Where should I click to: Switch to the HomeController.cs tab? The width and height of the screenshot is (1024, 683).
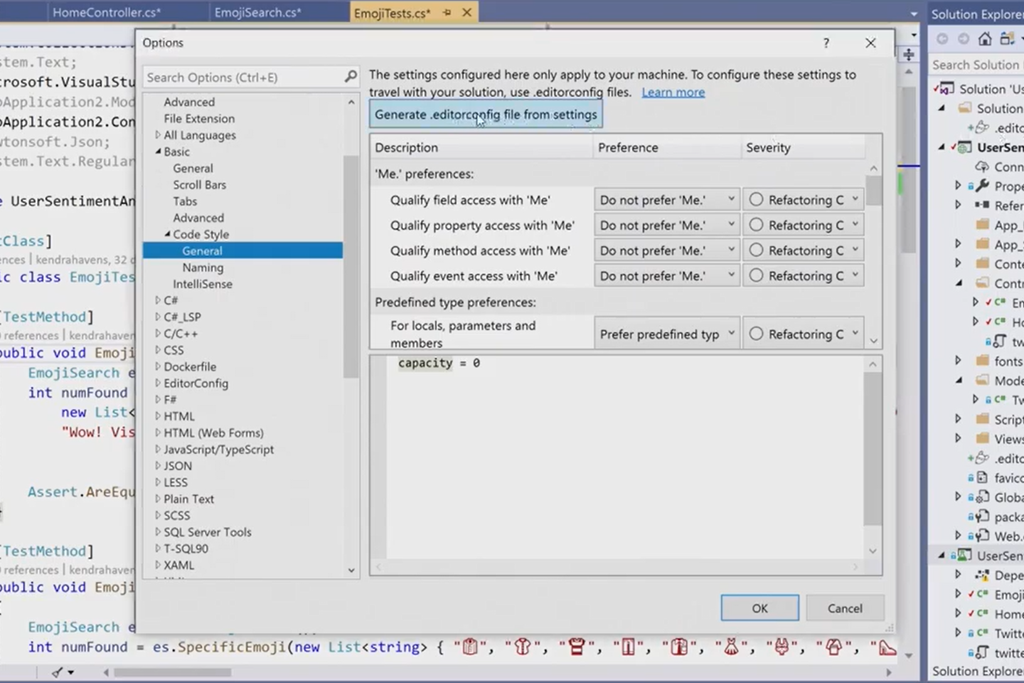pyautogui.click(x=107, y=12)
